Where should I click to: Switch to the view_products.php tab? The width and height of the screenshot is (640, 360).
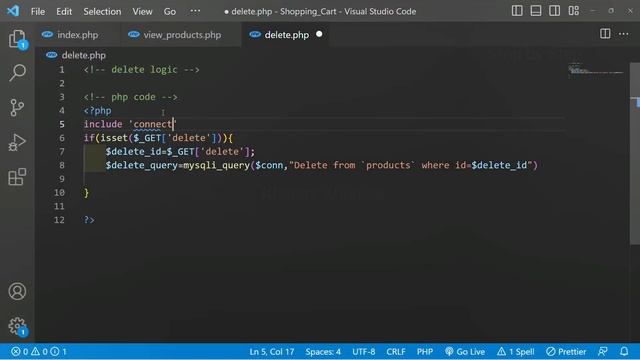pyautogui.click(x=182, y=35)
